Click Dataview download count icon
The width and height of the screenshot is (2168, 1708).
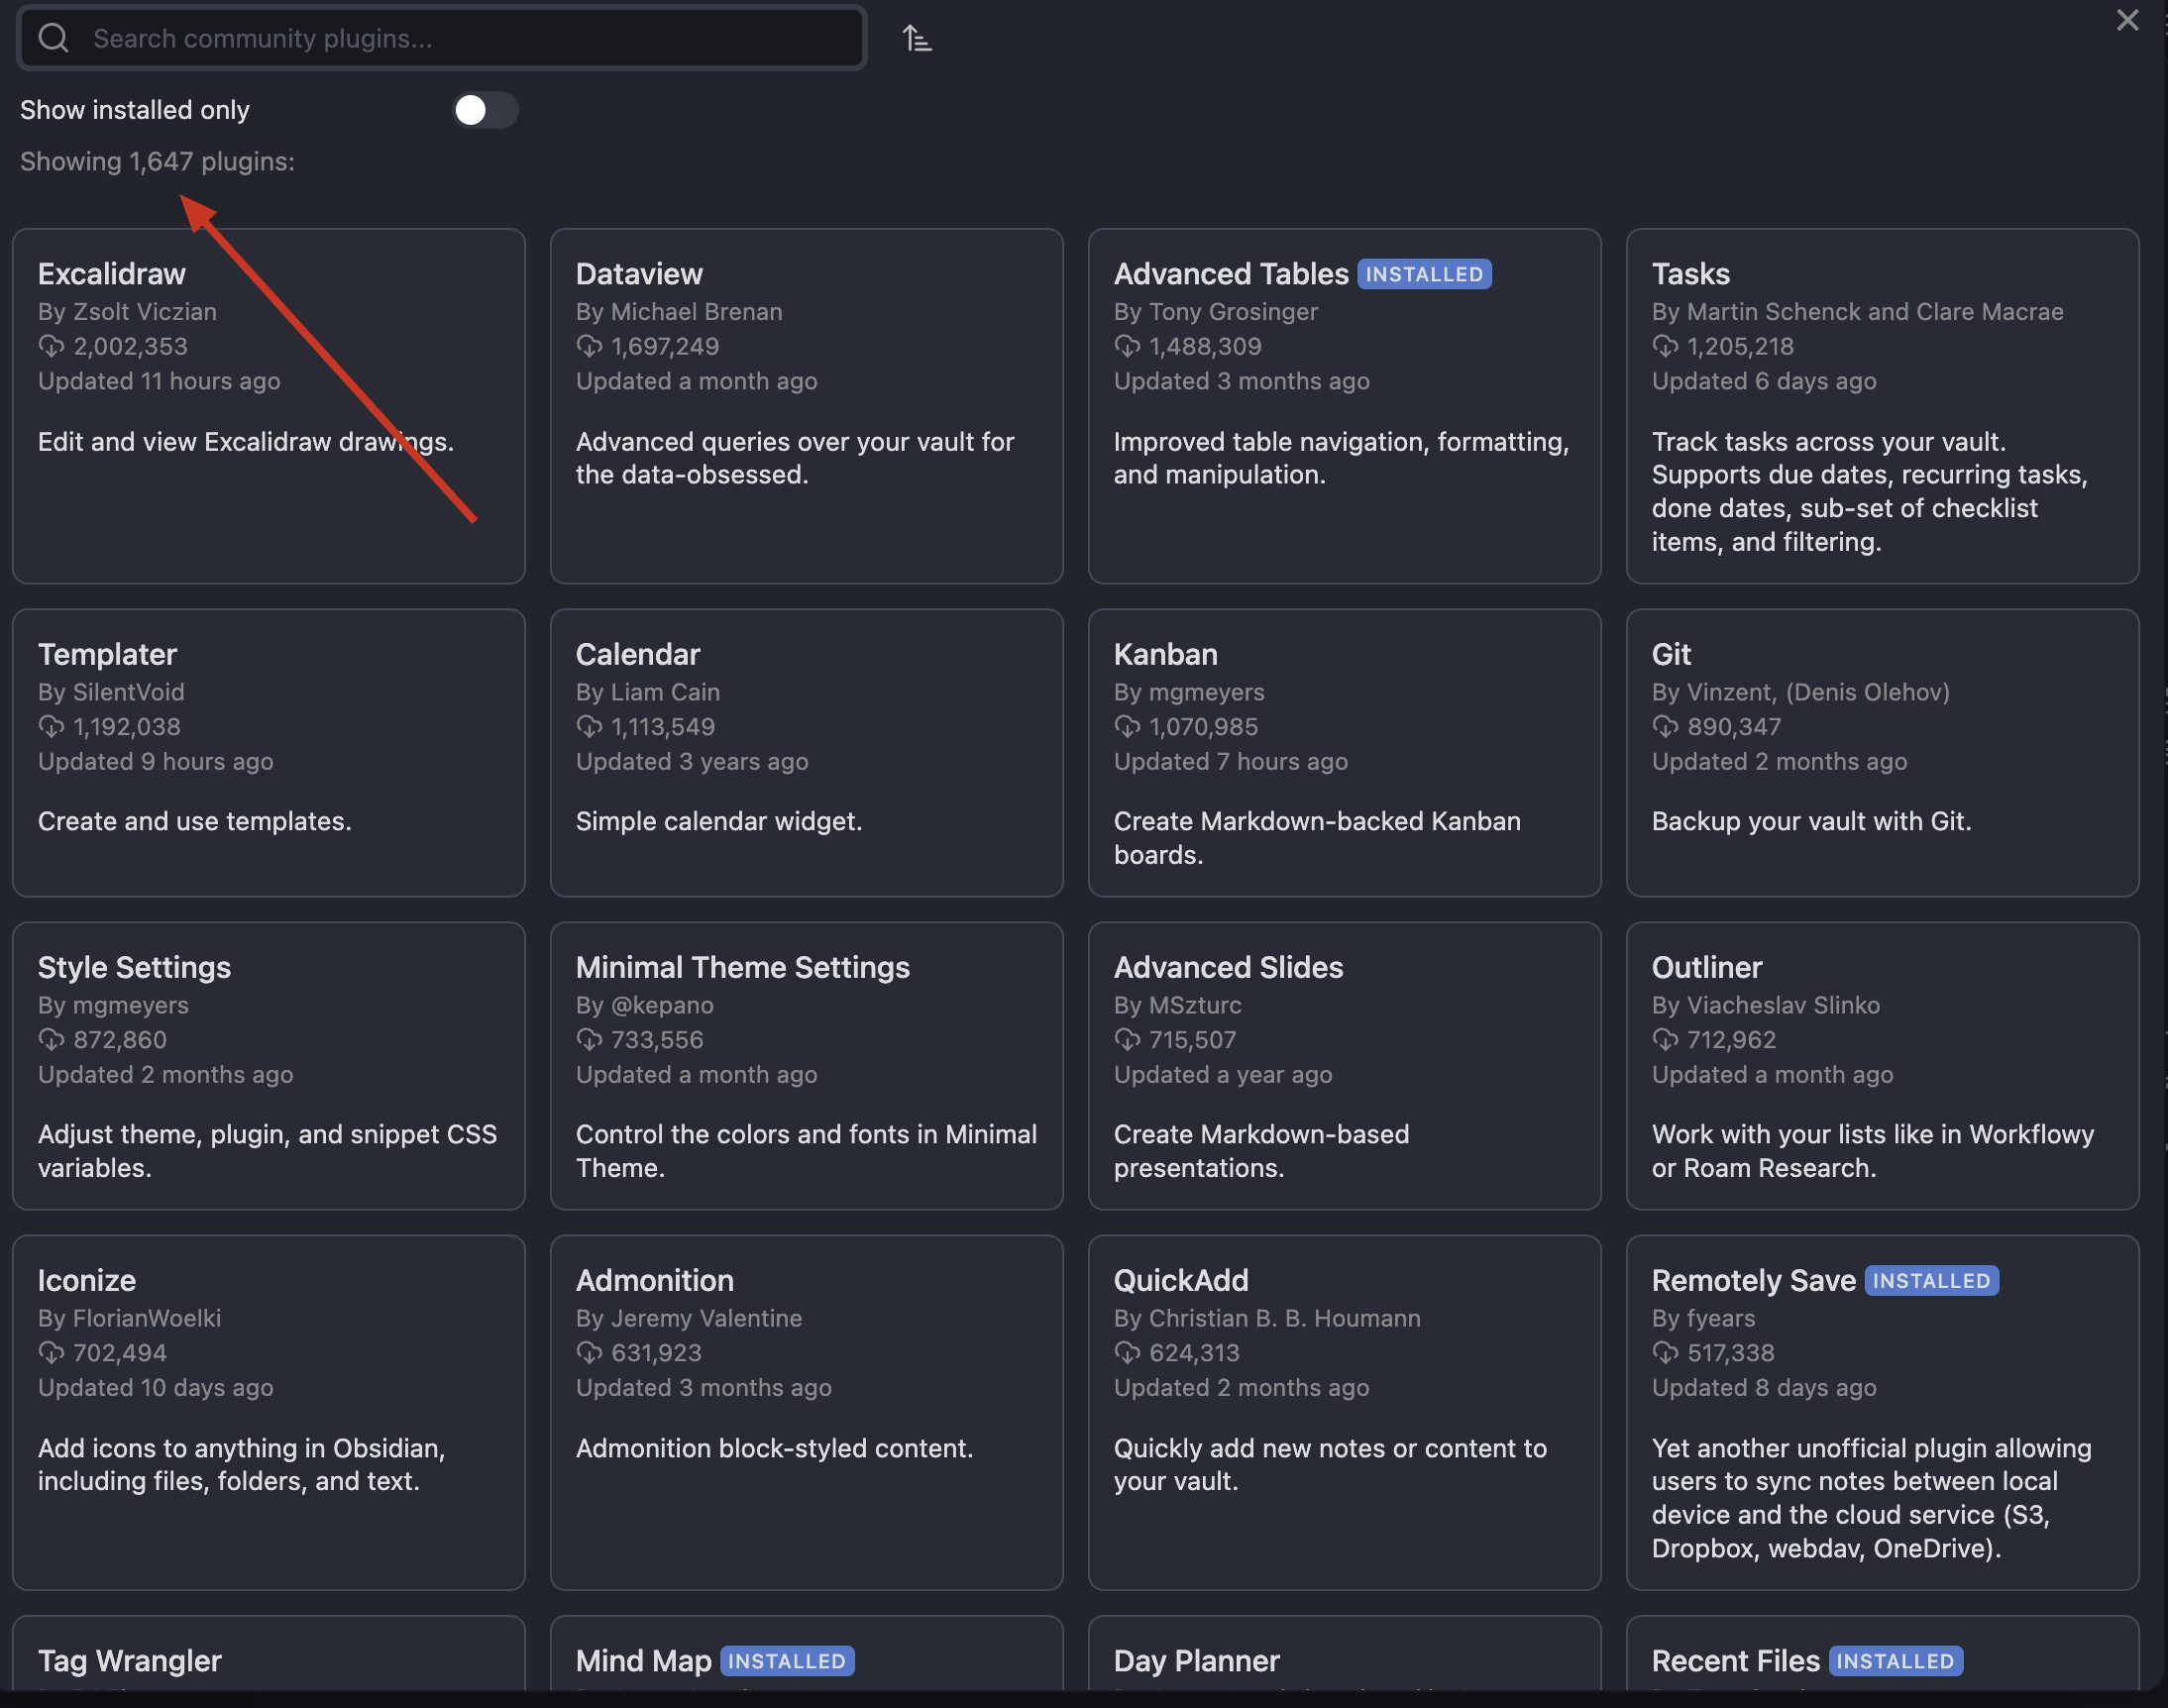click(589, 346)
